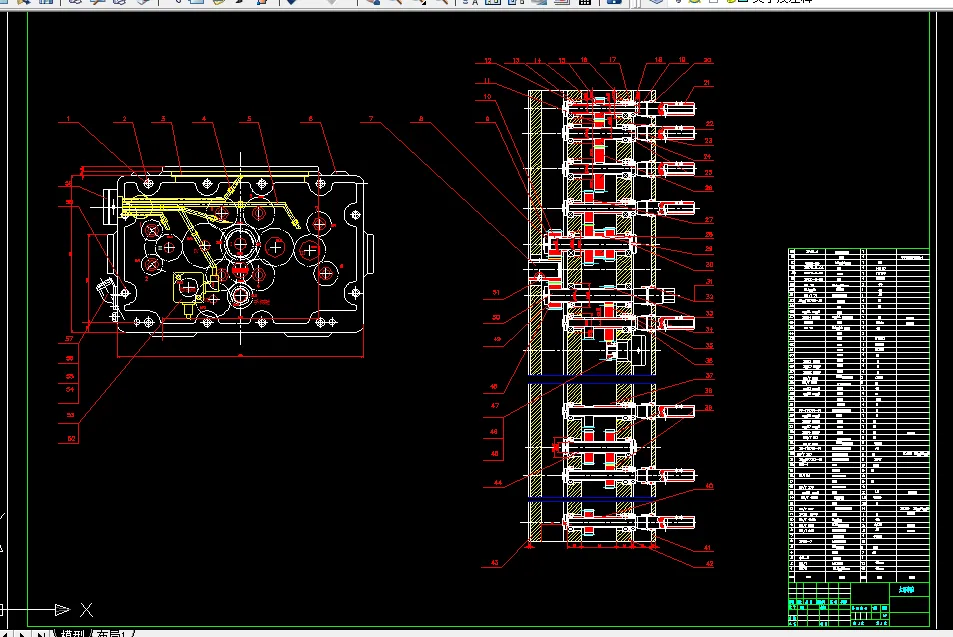Click the next-tab scroll arrow at bottom left
Viewport: 953px width, 637px height.
coord(22,634)
